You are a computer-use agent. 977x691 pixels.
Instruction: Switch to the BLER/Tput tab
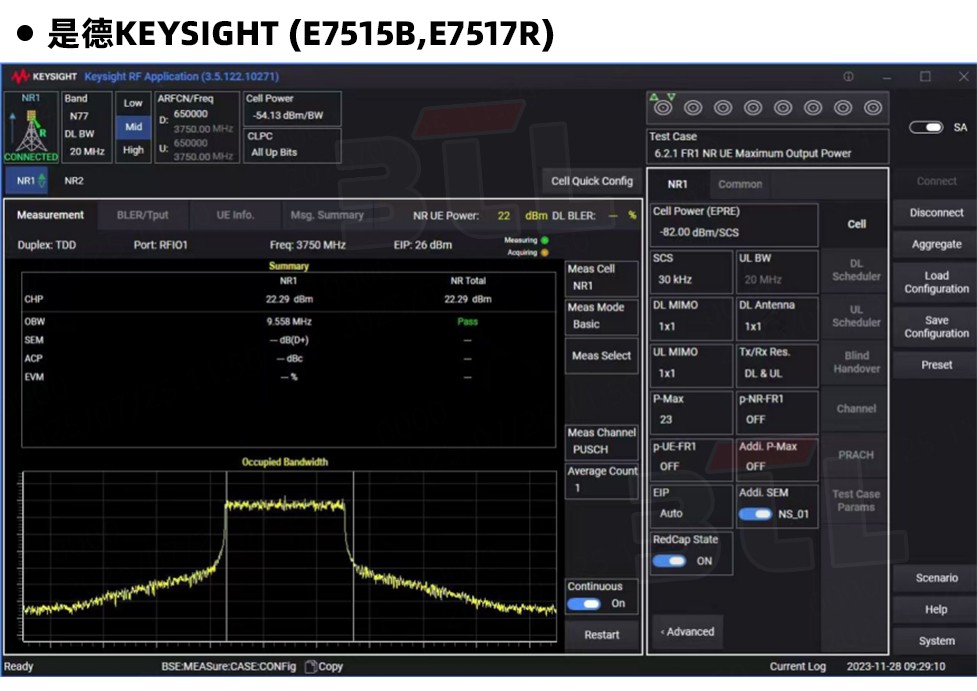[143, 215]
